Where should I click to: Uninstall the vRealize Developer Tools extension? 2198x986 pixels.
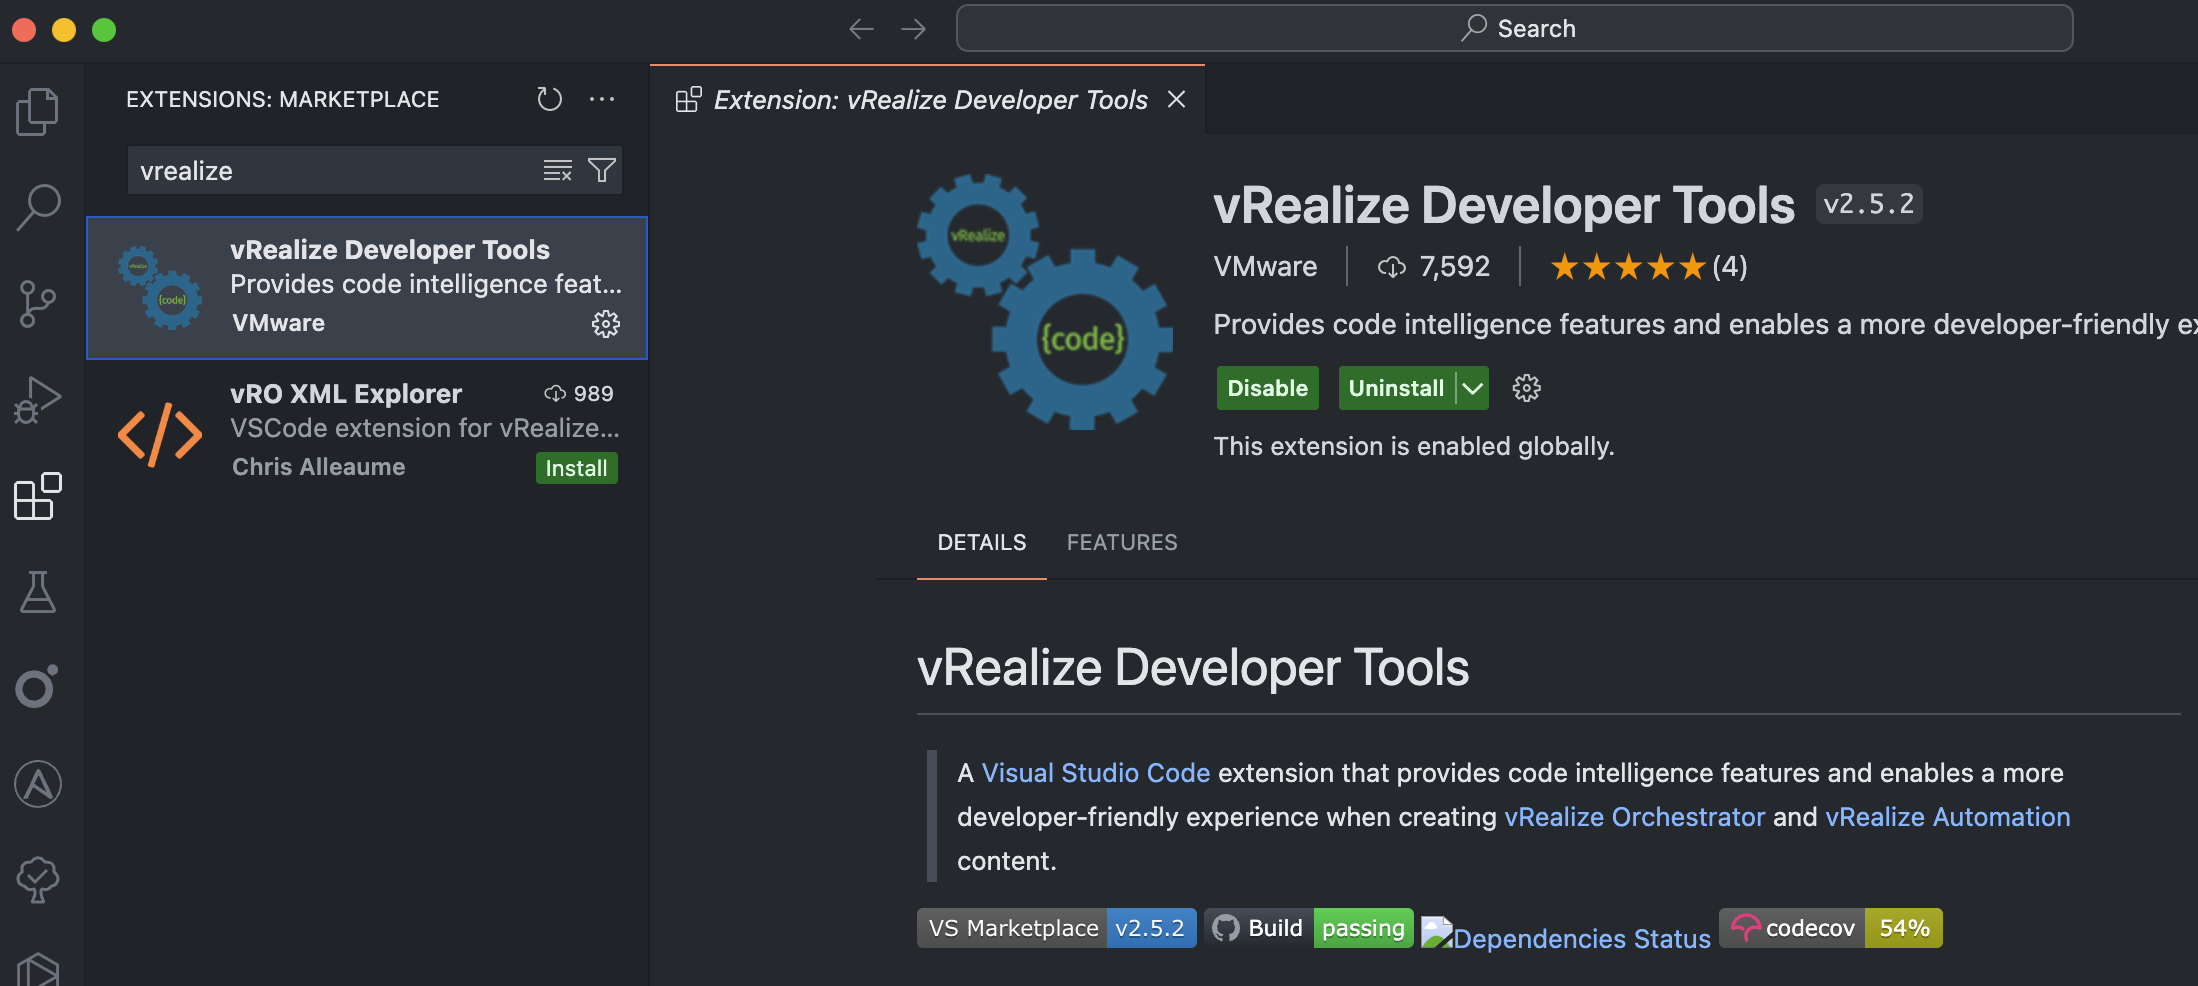click(x=1396, y=388)
